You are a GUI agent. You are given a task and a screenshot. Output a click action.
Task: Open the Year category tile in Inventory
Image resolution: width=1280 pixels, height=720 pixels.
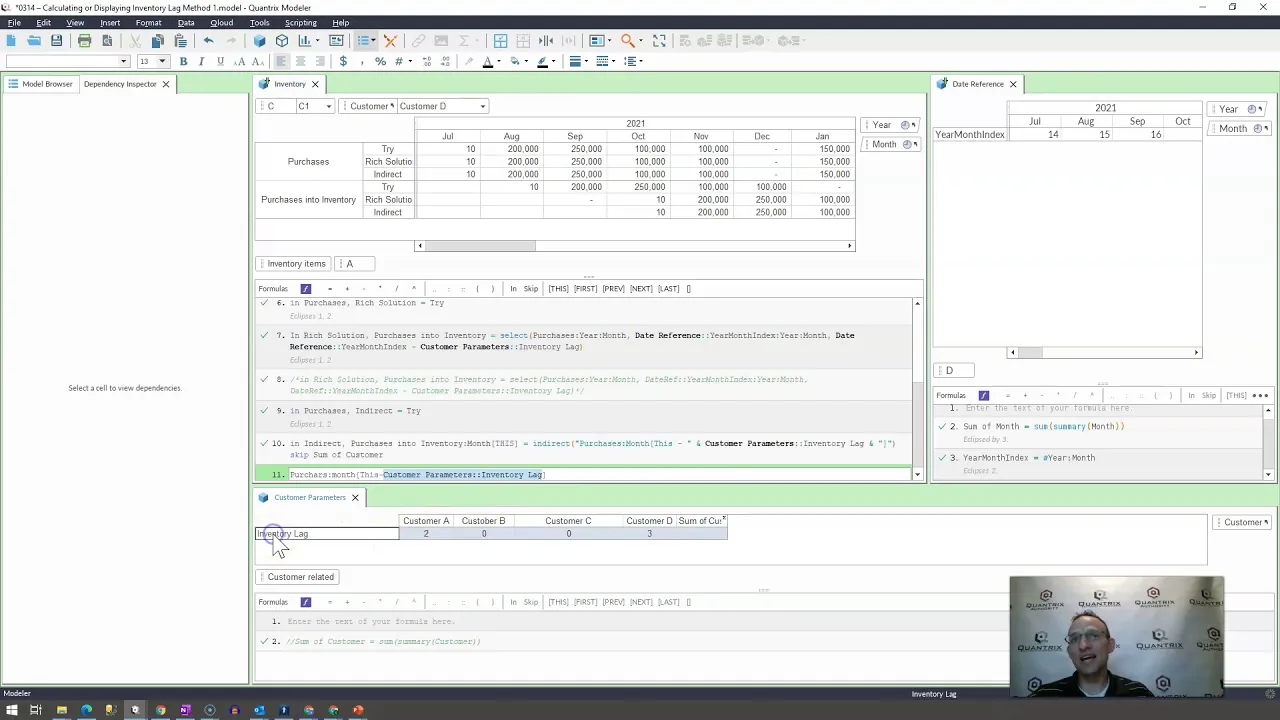(x=889, y=125)
